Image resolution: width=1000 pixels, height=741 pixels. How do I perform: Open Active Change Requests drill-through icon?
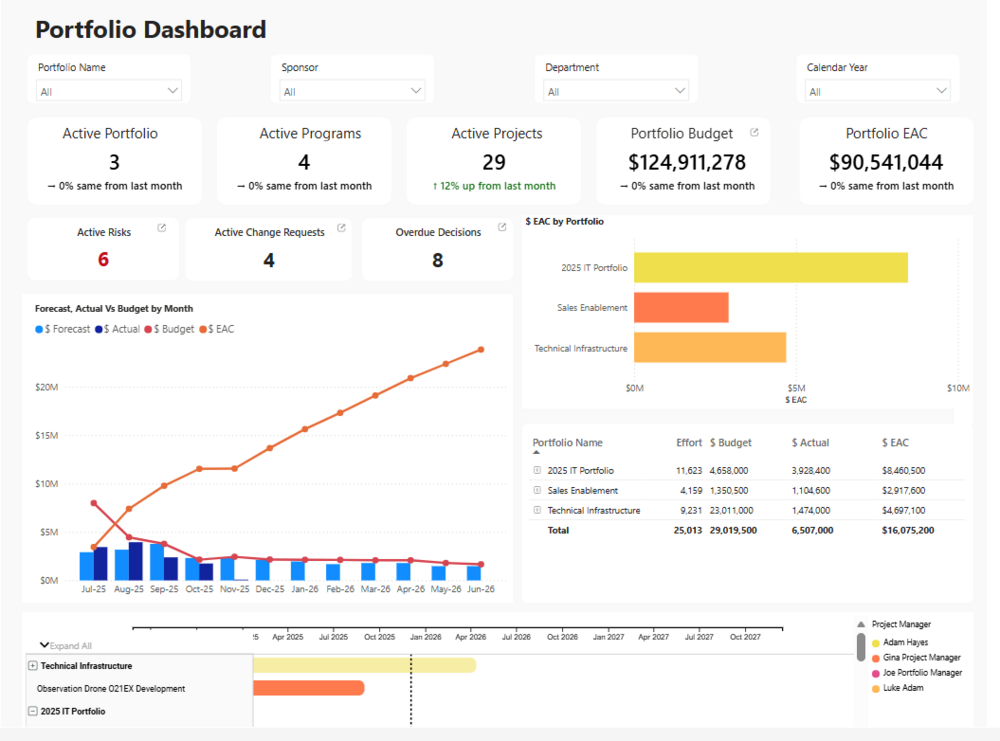click(341, 229)
